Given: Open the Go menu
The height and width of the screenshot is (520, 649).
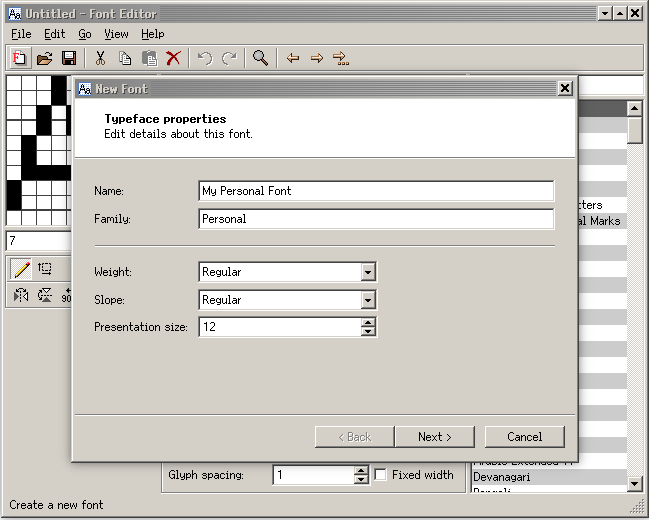Looking at the screenshot, I should point(85,34).
